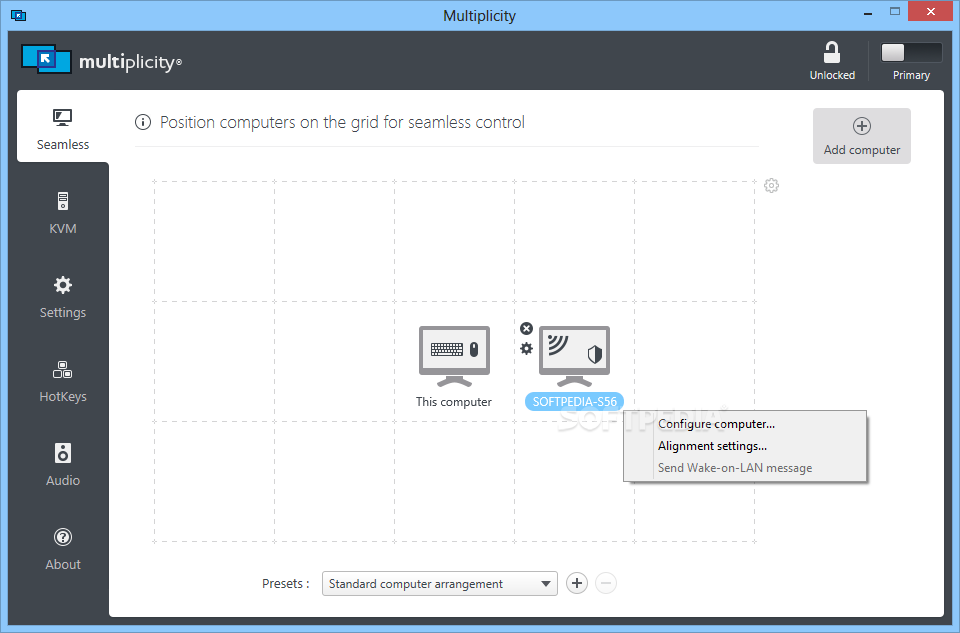The width and height of the screenshot is (960, 633).
Task: Open the Audio tab
Action: (x=62, y=465)
